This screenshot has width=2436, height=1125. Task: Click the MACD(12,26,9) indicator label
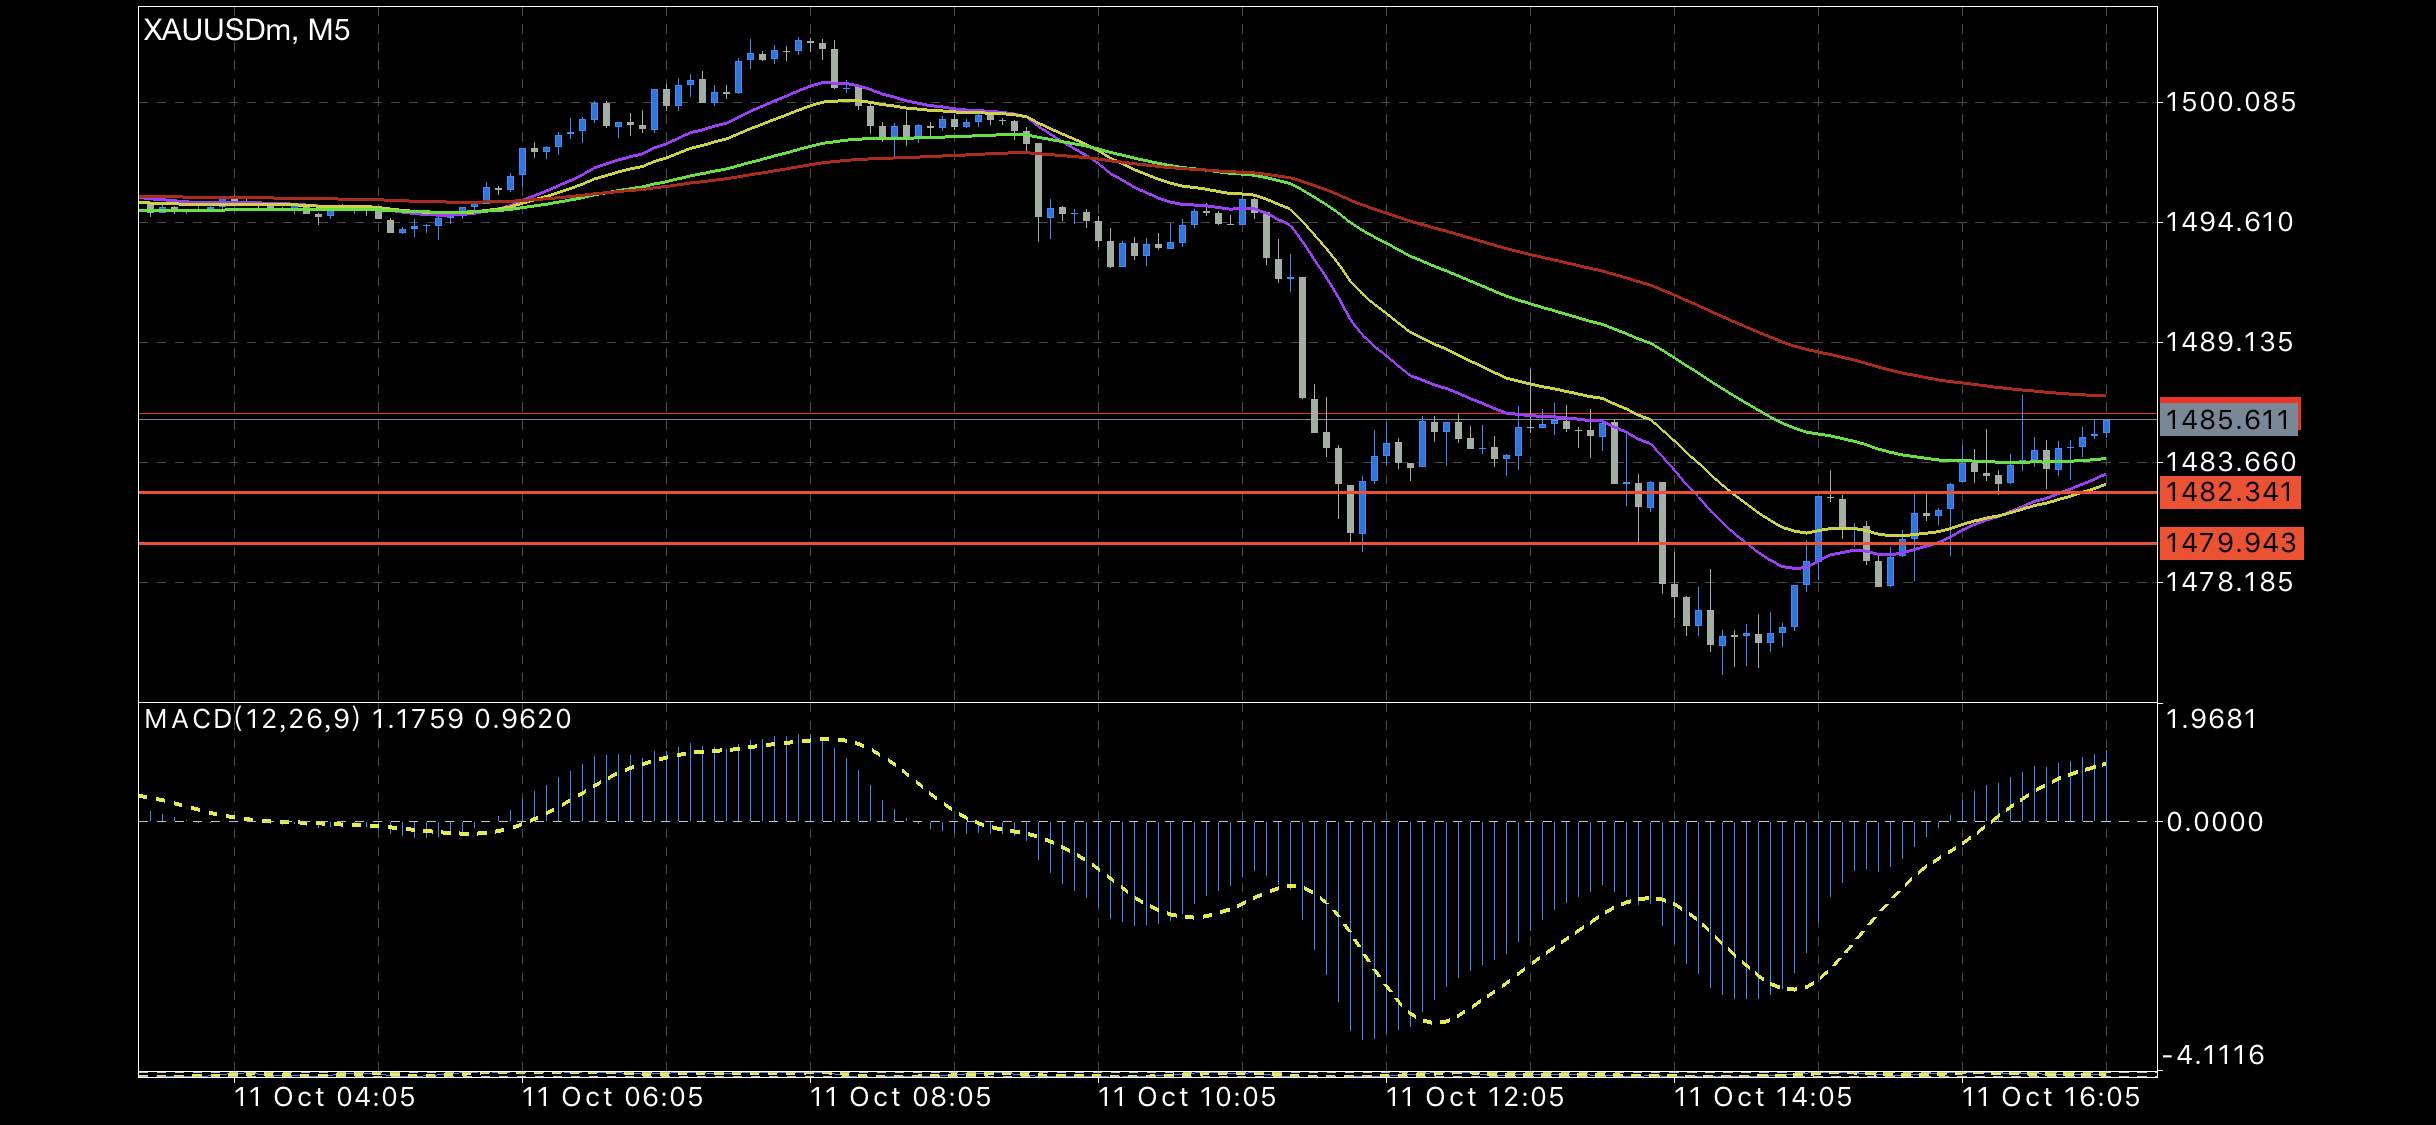pos(252,719)
